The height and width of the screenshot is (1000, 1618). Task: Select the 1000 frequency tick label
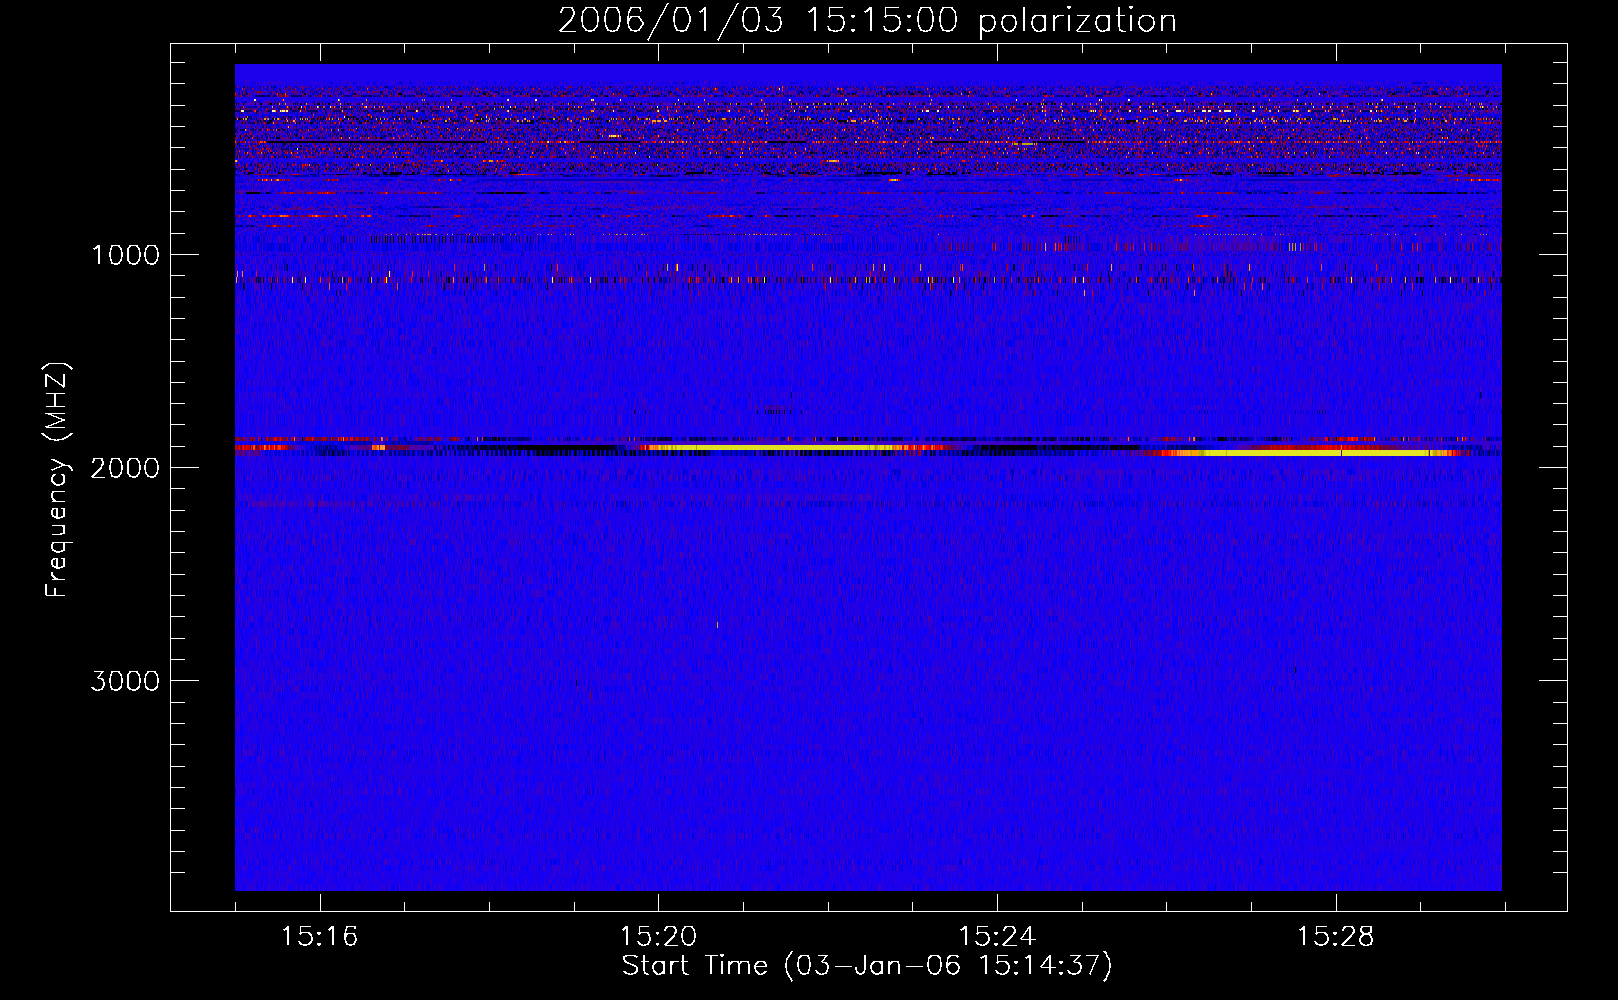point(125,255)
